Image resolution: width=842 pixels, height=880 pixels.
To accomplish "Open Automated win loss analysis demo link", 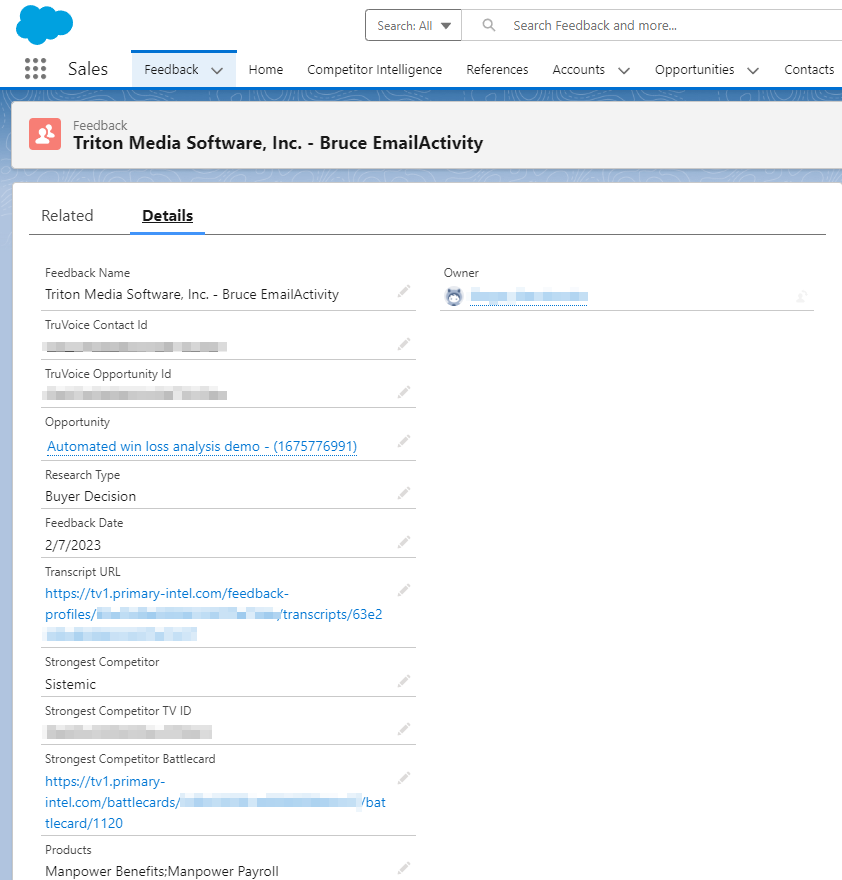I will click(x=202, y=446).
